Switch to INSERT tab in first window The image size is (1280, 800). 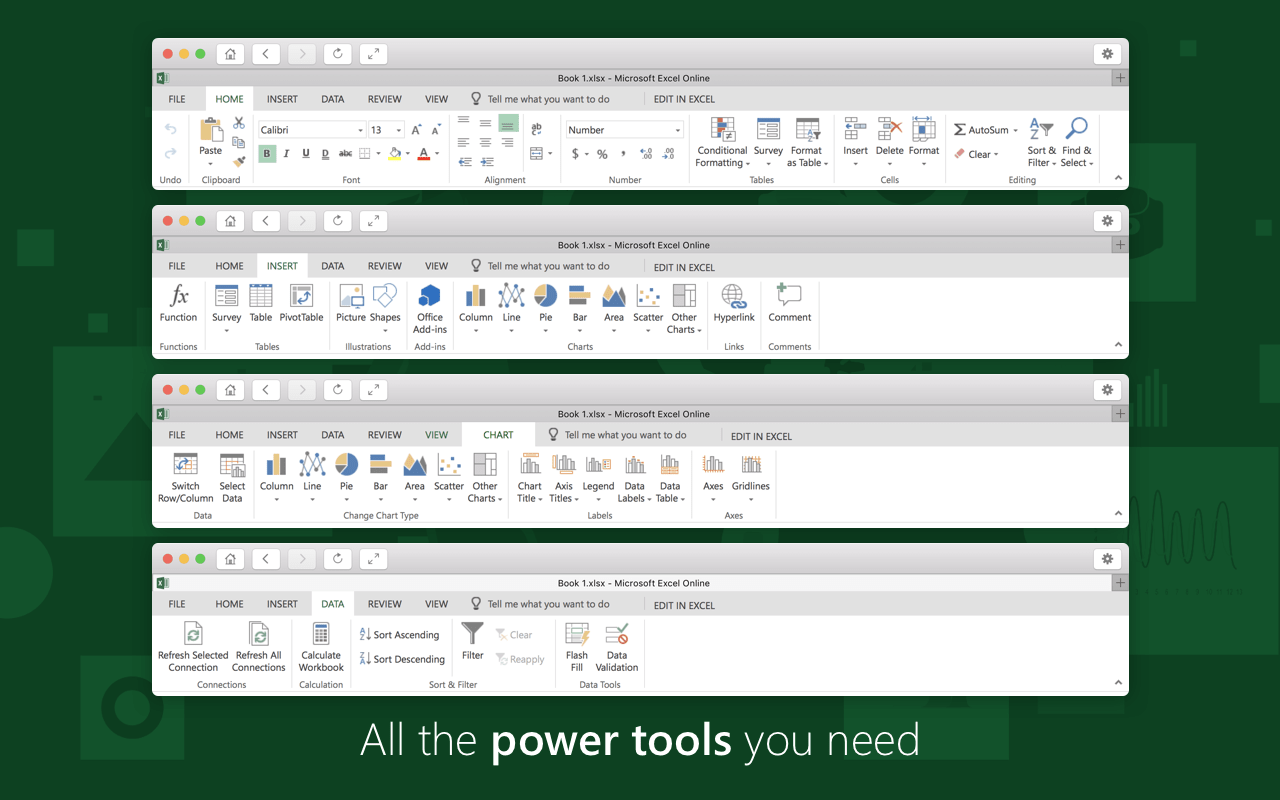coord(282,99)
